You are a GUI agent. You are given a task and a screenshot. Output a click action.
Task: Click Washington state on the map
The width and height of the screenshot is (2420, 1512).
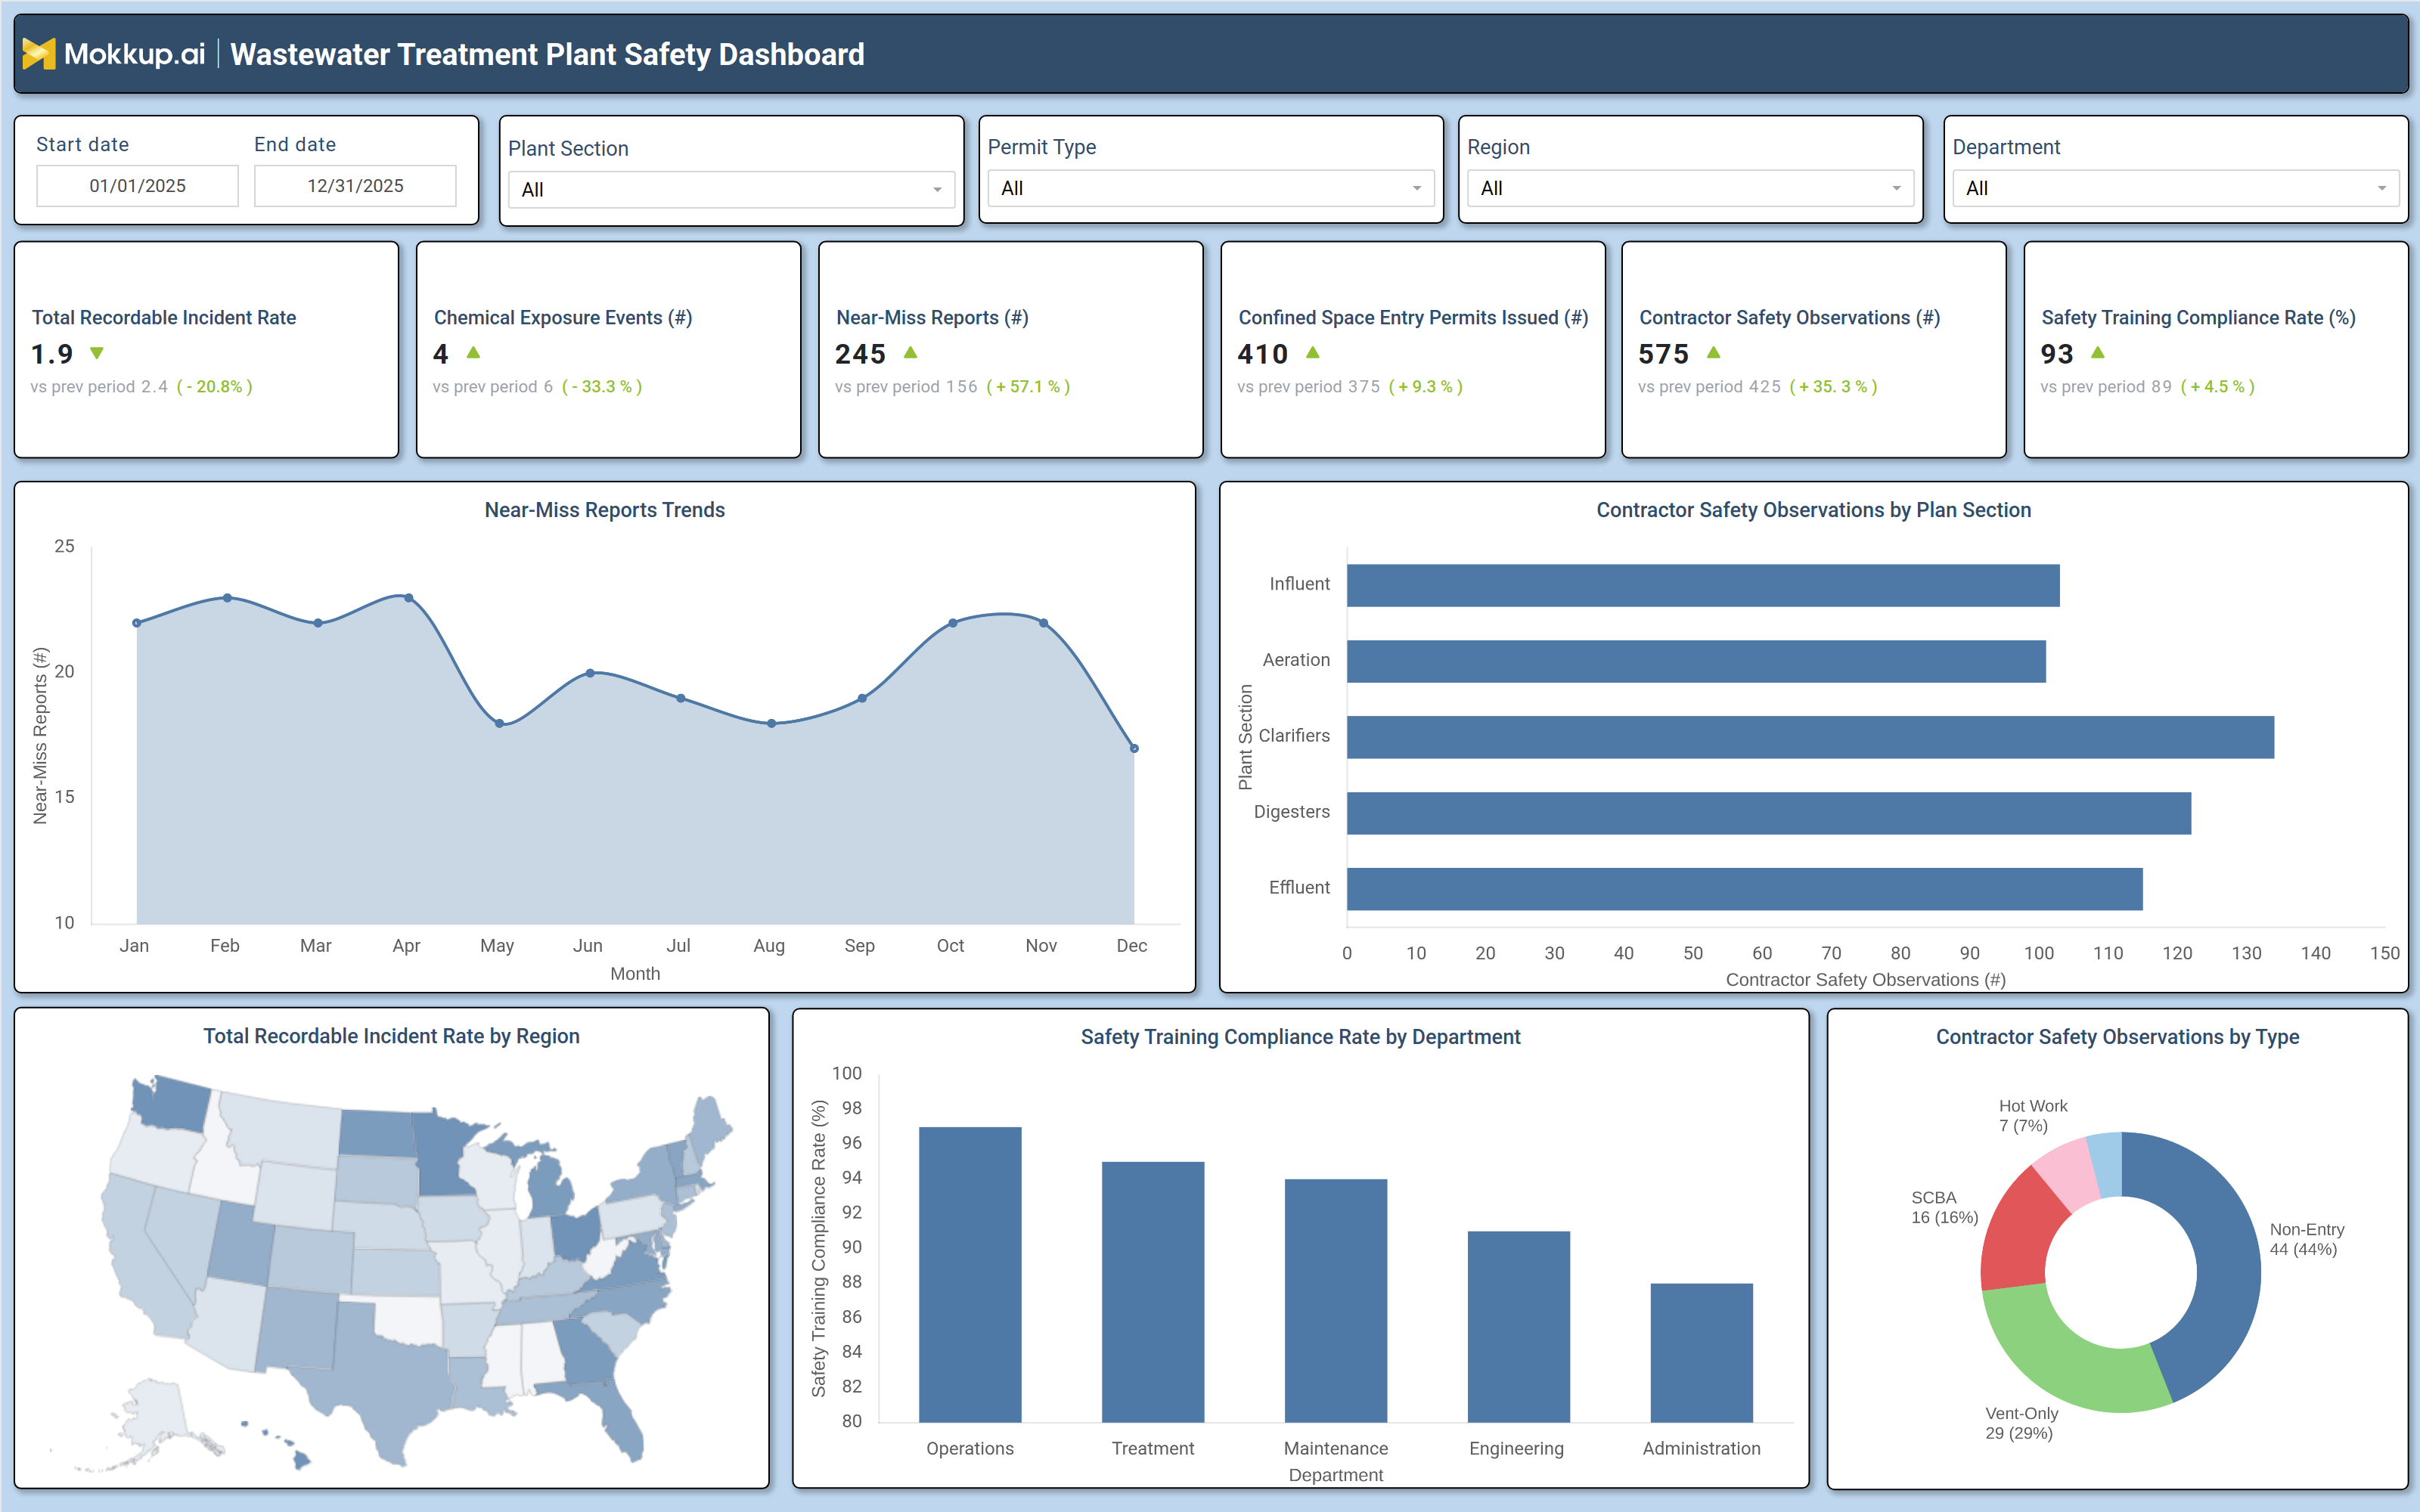172,1105
